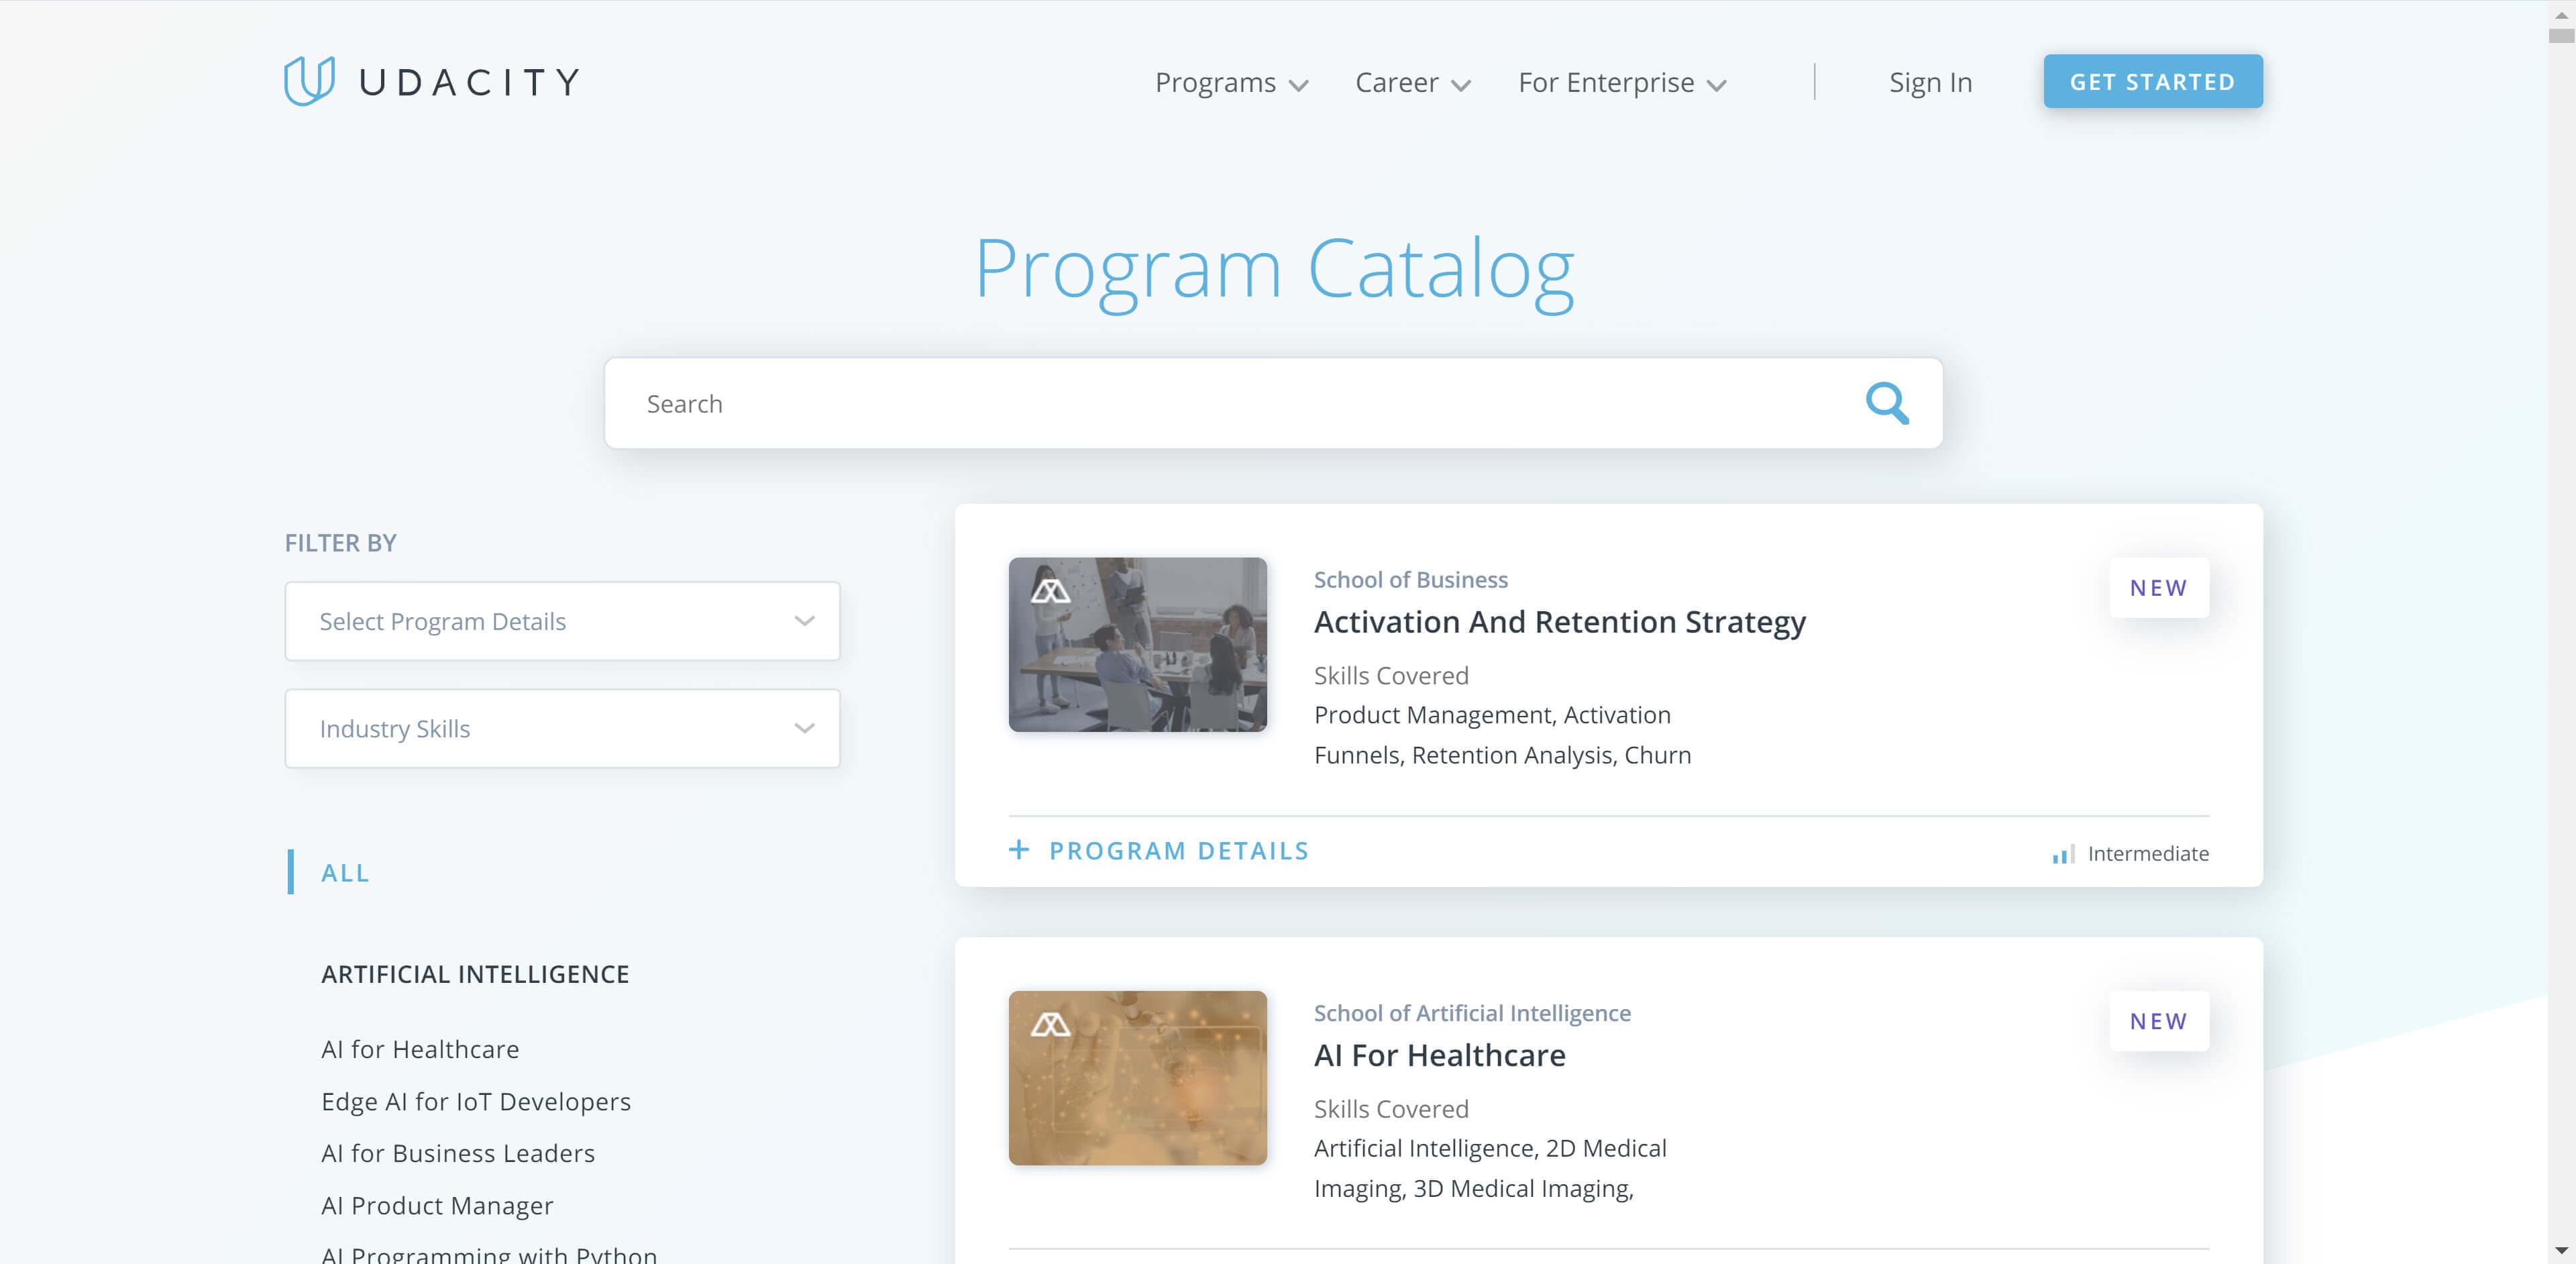Click the search input field

[x=1273, y=403]
